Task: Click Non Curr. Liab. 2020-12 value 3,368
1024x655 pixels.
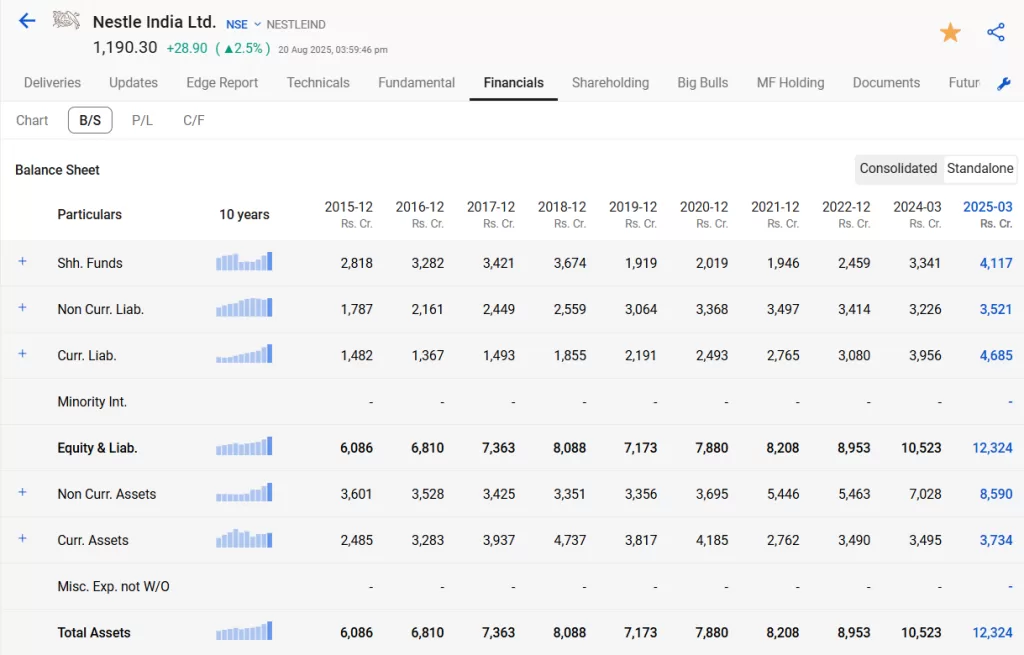Action: pos(712,310)
